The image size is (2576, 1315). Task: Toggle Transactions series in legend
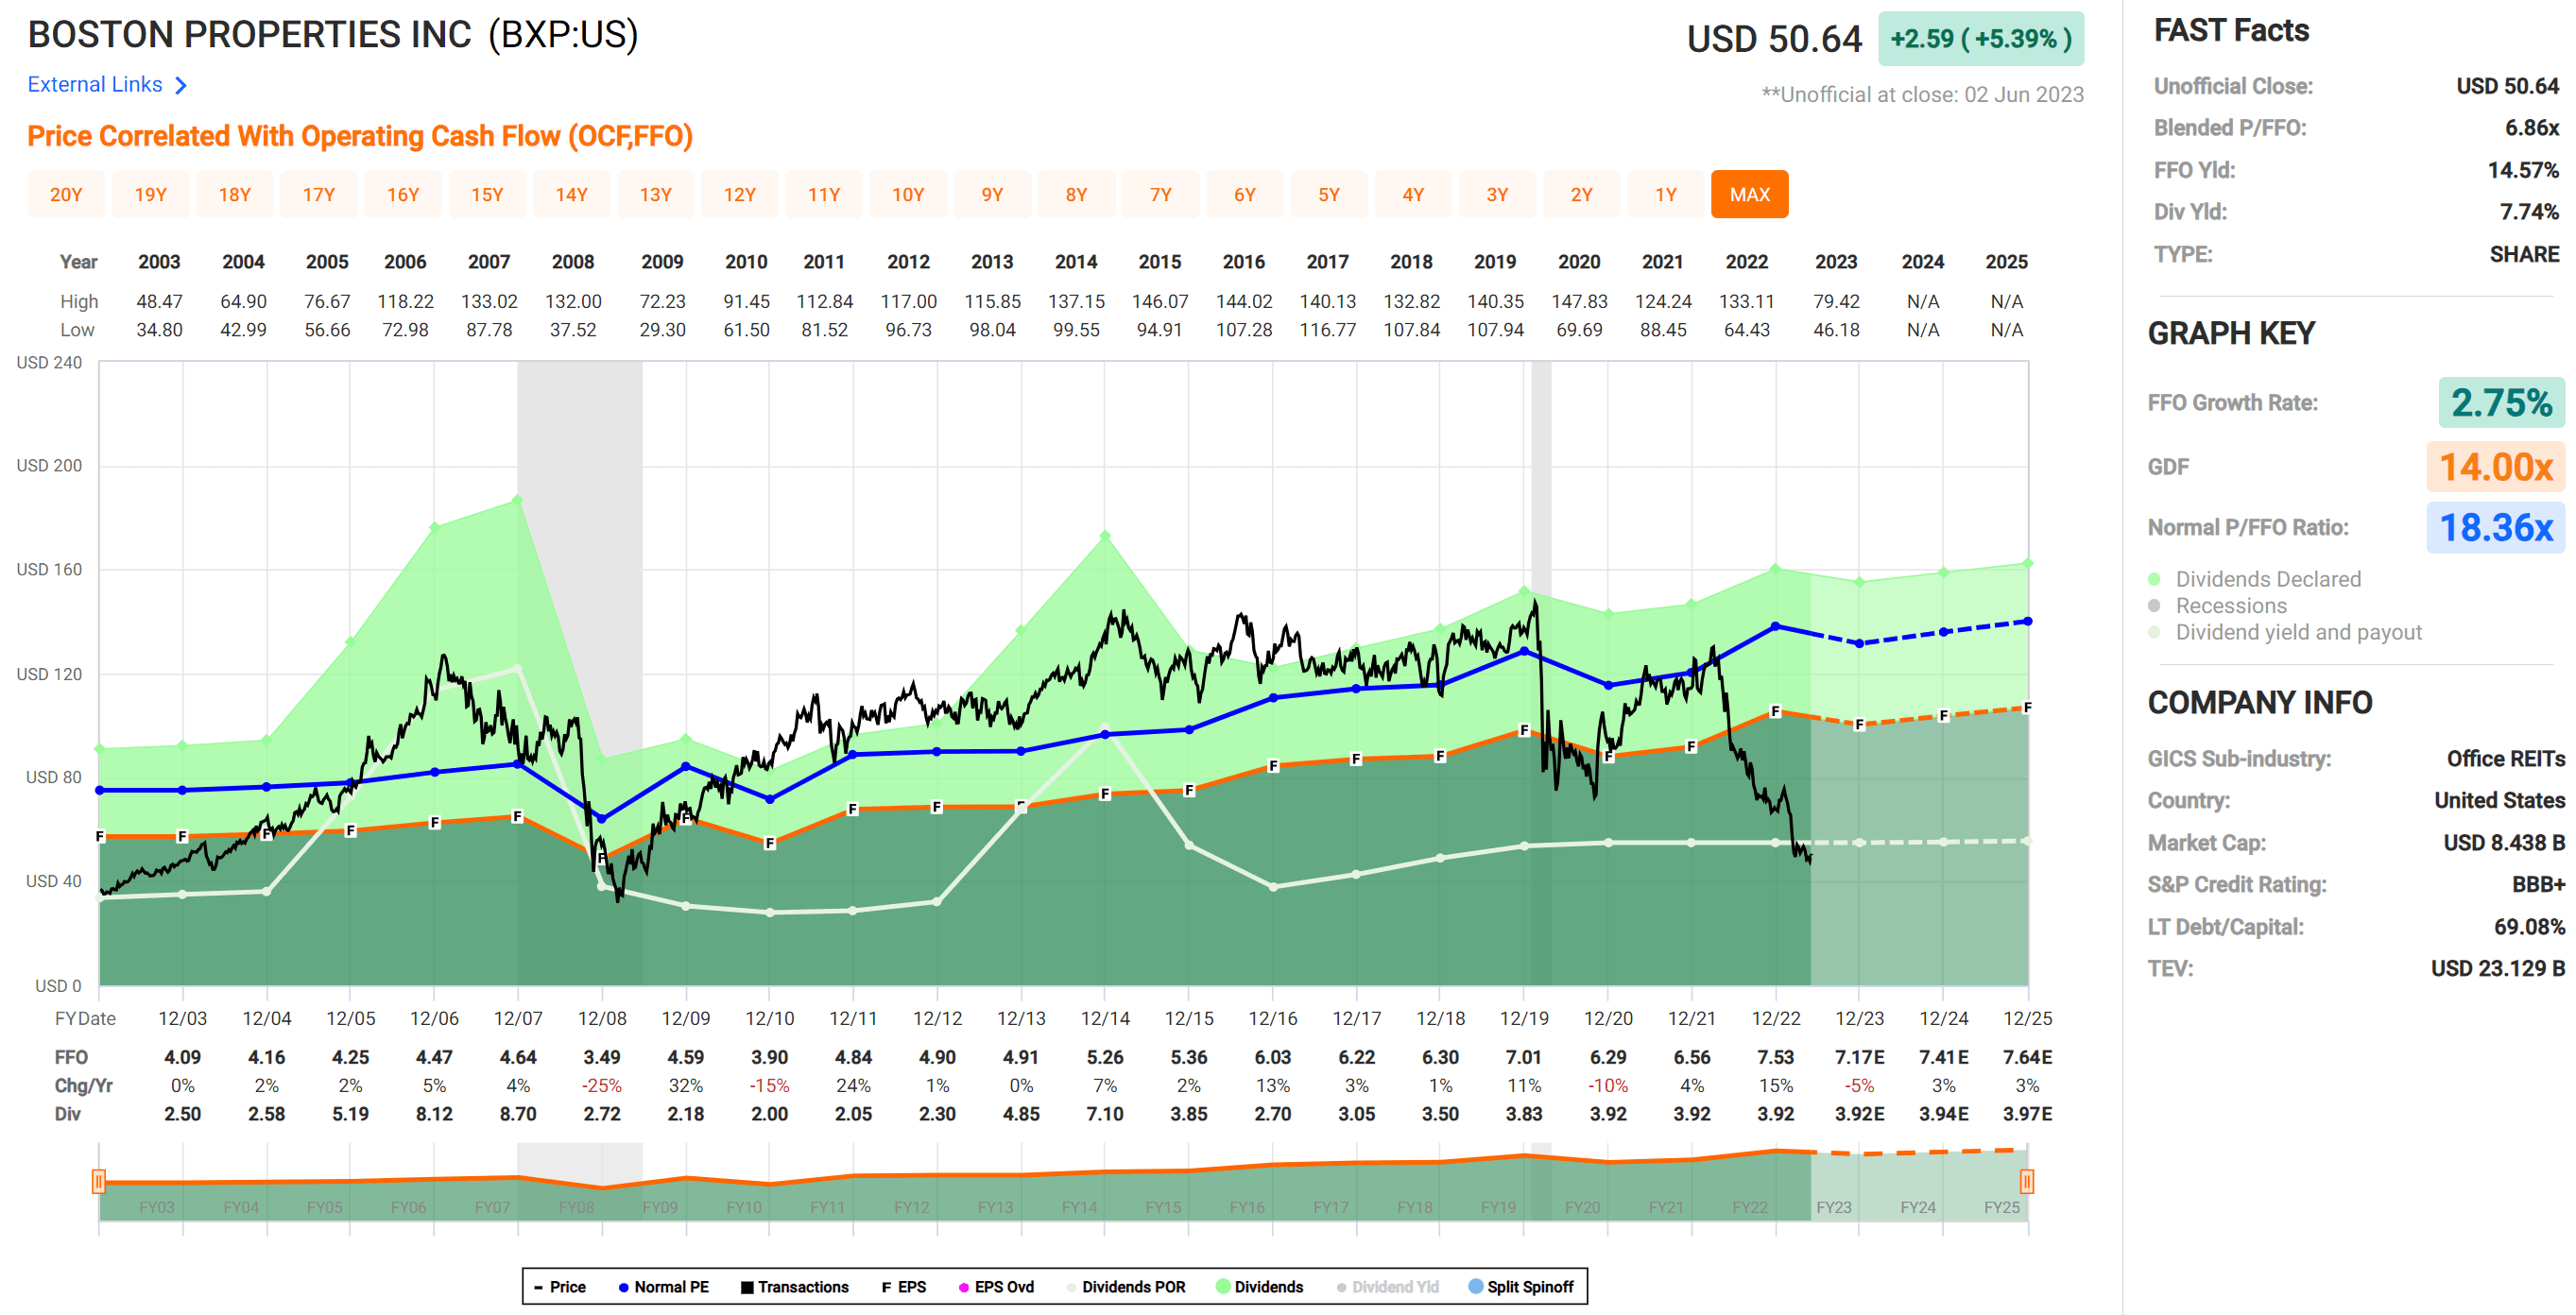click(795, 1287)
